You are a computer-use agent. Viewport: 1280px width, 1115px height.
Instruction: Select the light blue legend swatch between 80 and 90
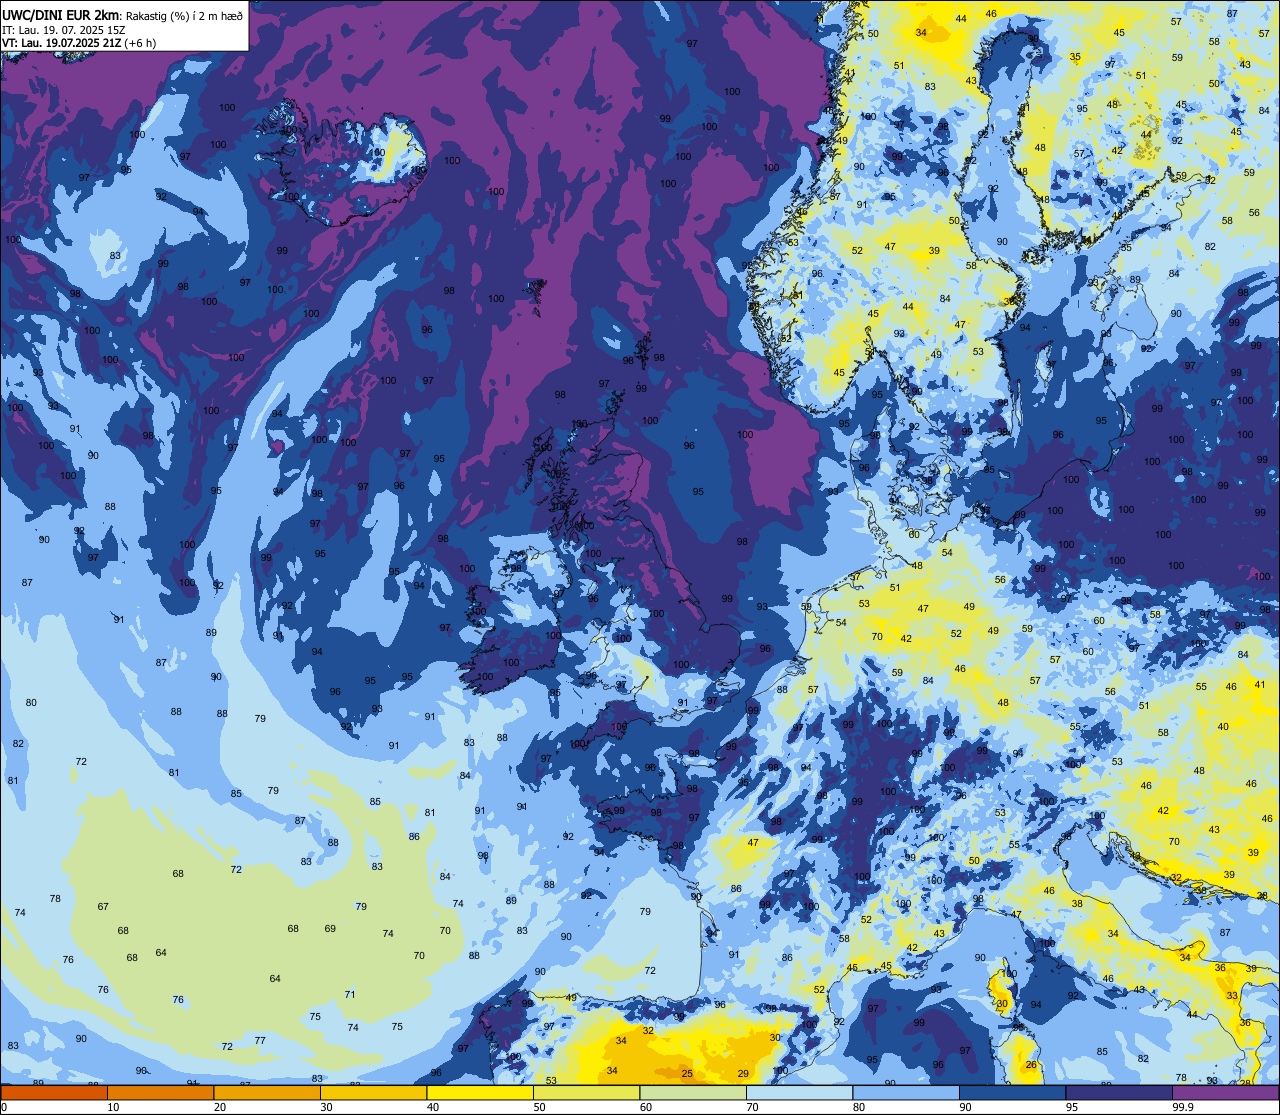(x=906, y=1092)
